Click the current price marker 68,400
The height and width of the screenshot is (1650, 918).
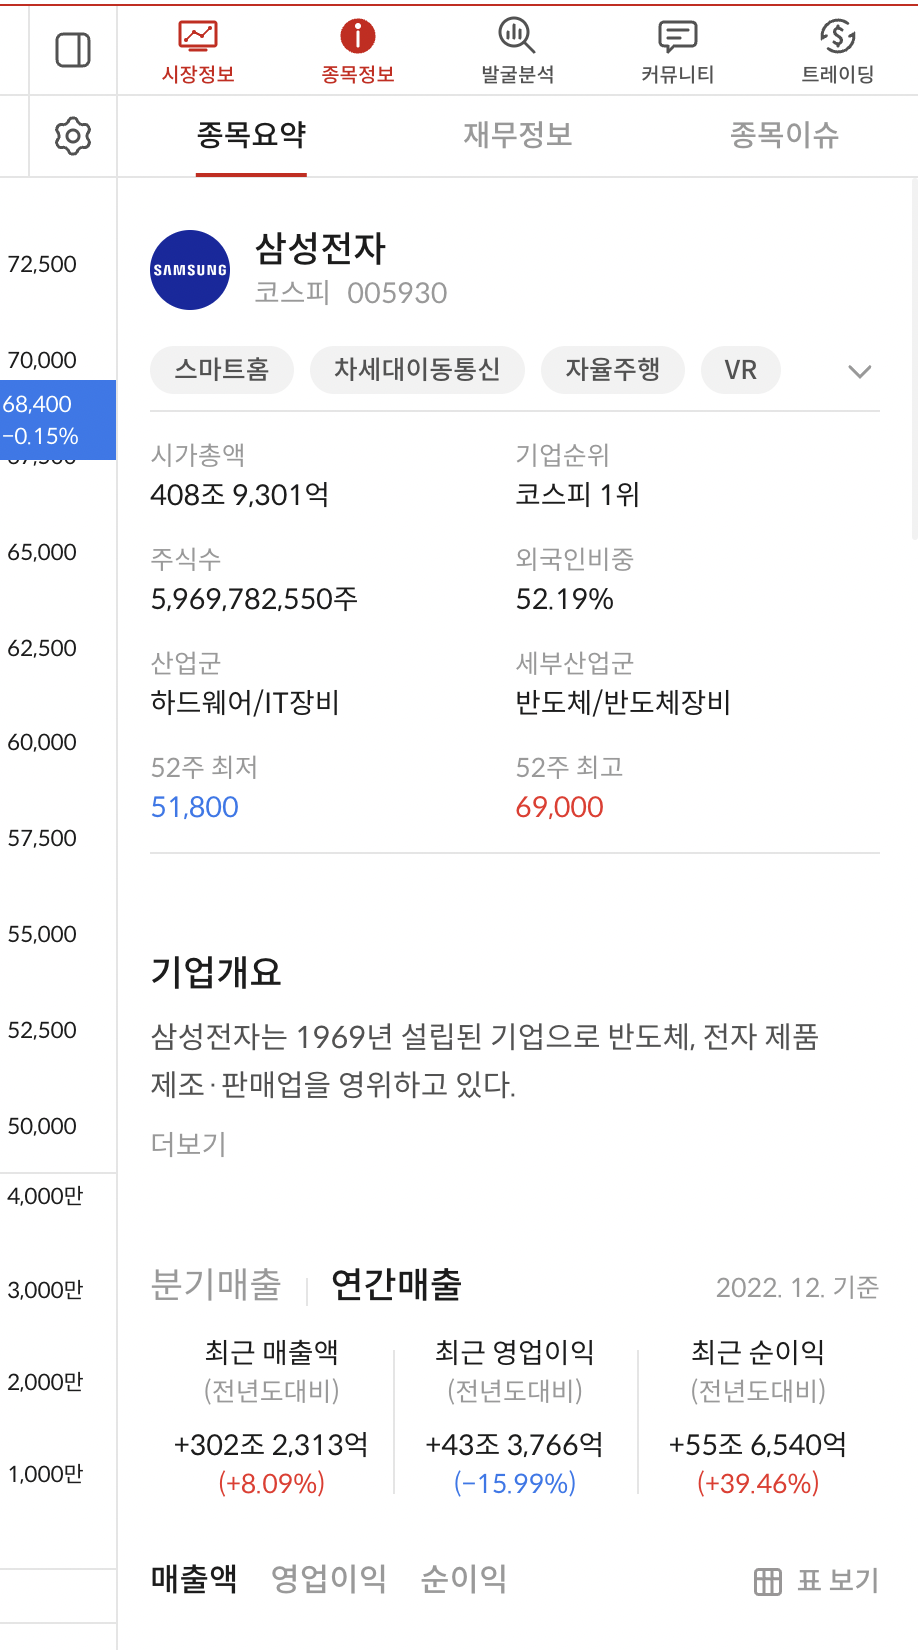[x=58, y=420]
